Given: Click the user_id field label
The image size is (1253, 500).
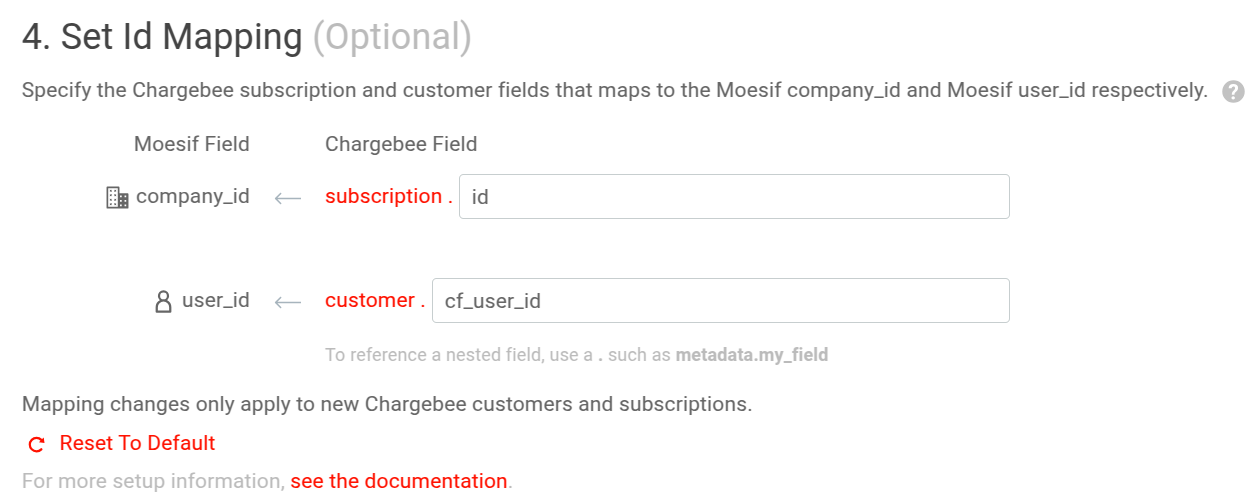Looking at the screenshot, I should pyautogui.click(x=216, y=300).
